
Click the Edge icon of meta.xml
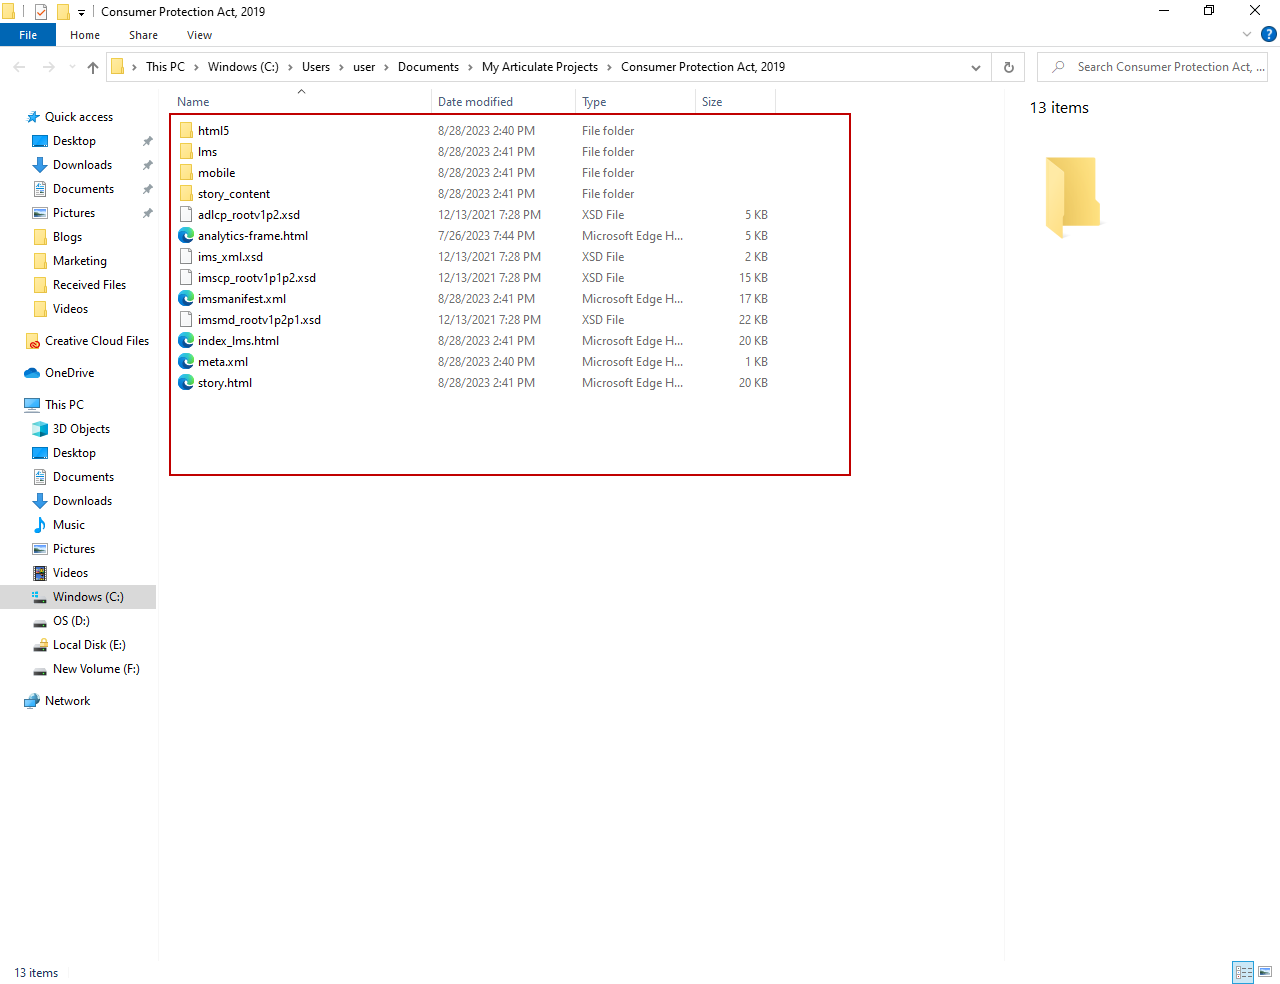pyautogui.click(x=186, y=362)
